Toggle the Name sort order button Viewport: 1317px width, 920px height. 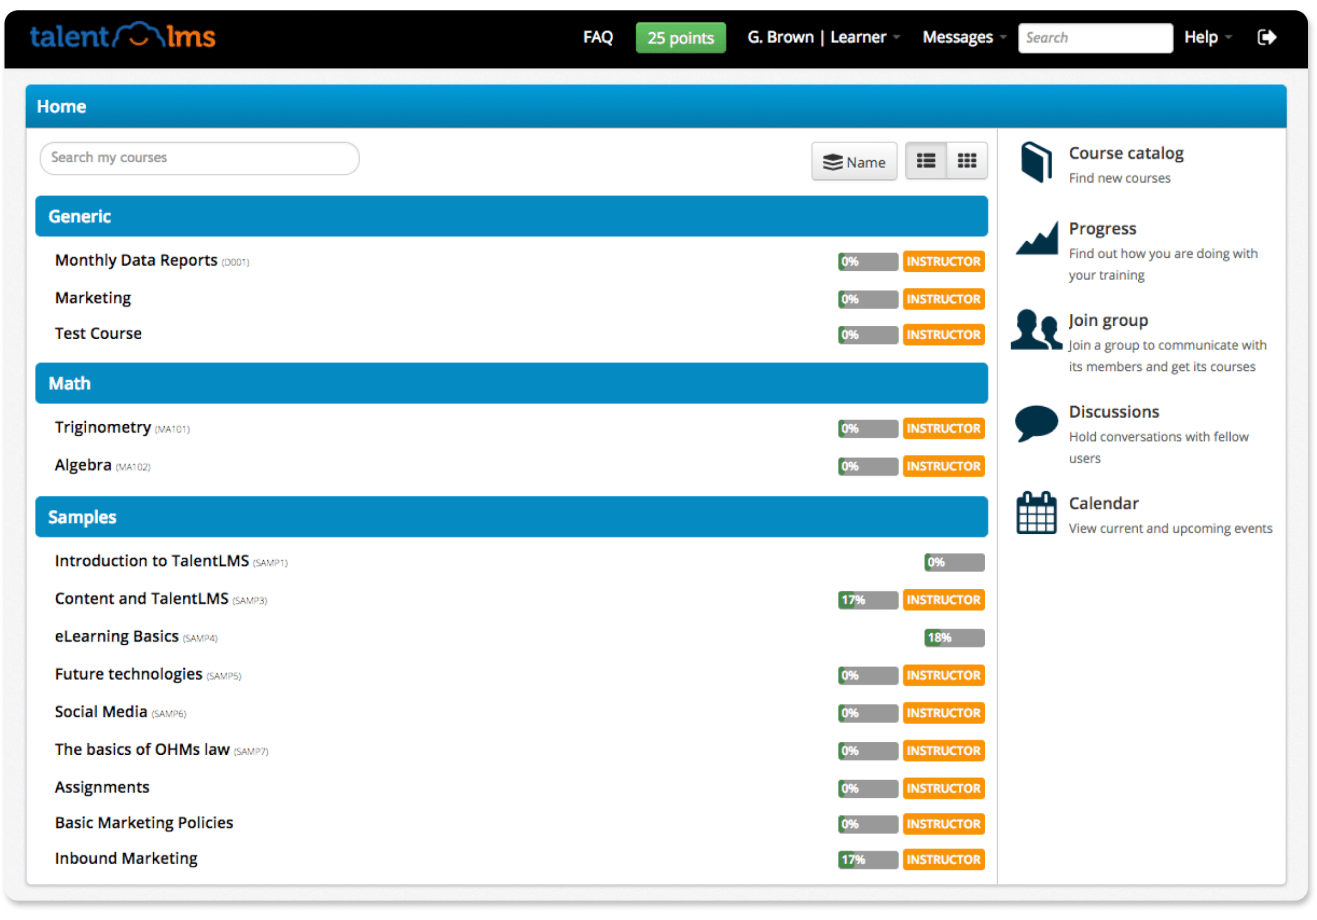point(854,162)
